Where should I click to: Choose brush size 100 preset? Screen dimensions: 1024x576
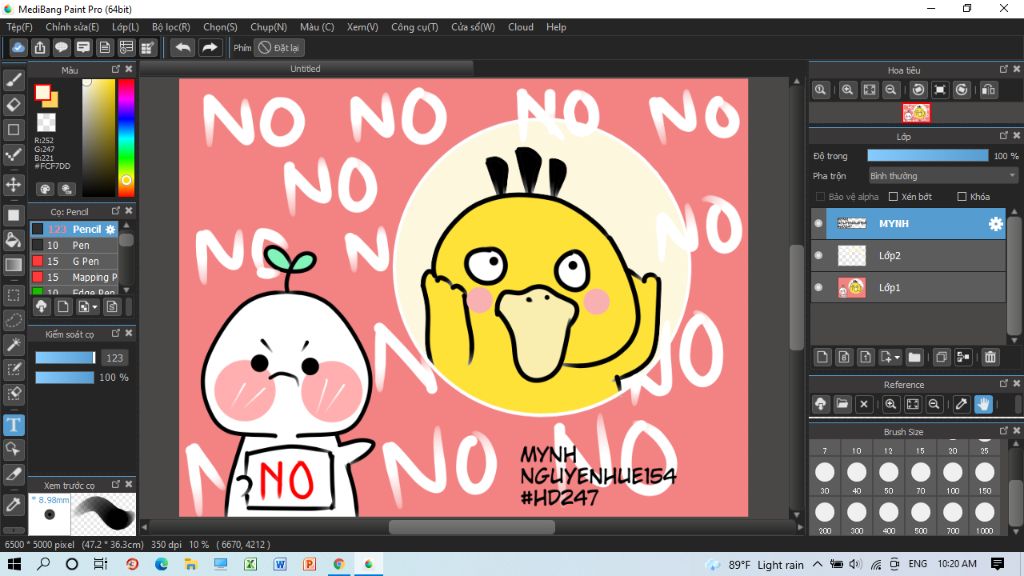(x=953, y=477)
